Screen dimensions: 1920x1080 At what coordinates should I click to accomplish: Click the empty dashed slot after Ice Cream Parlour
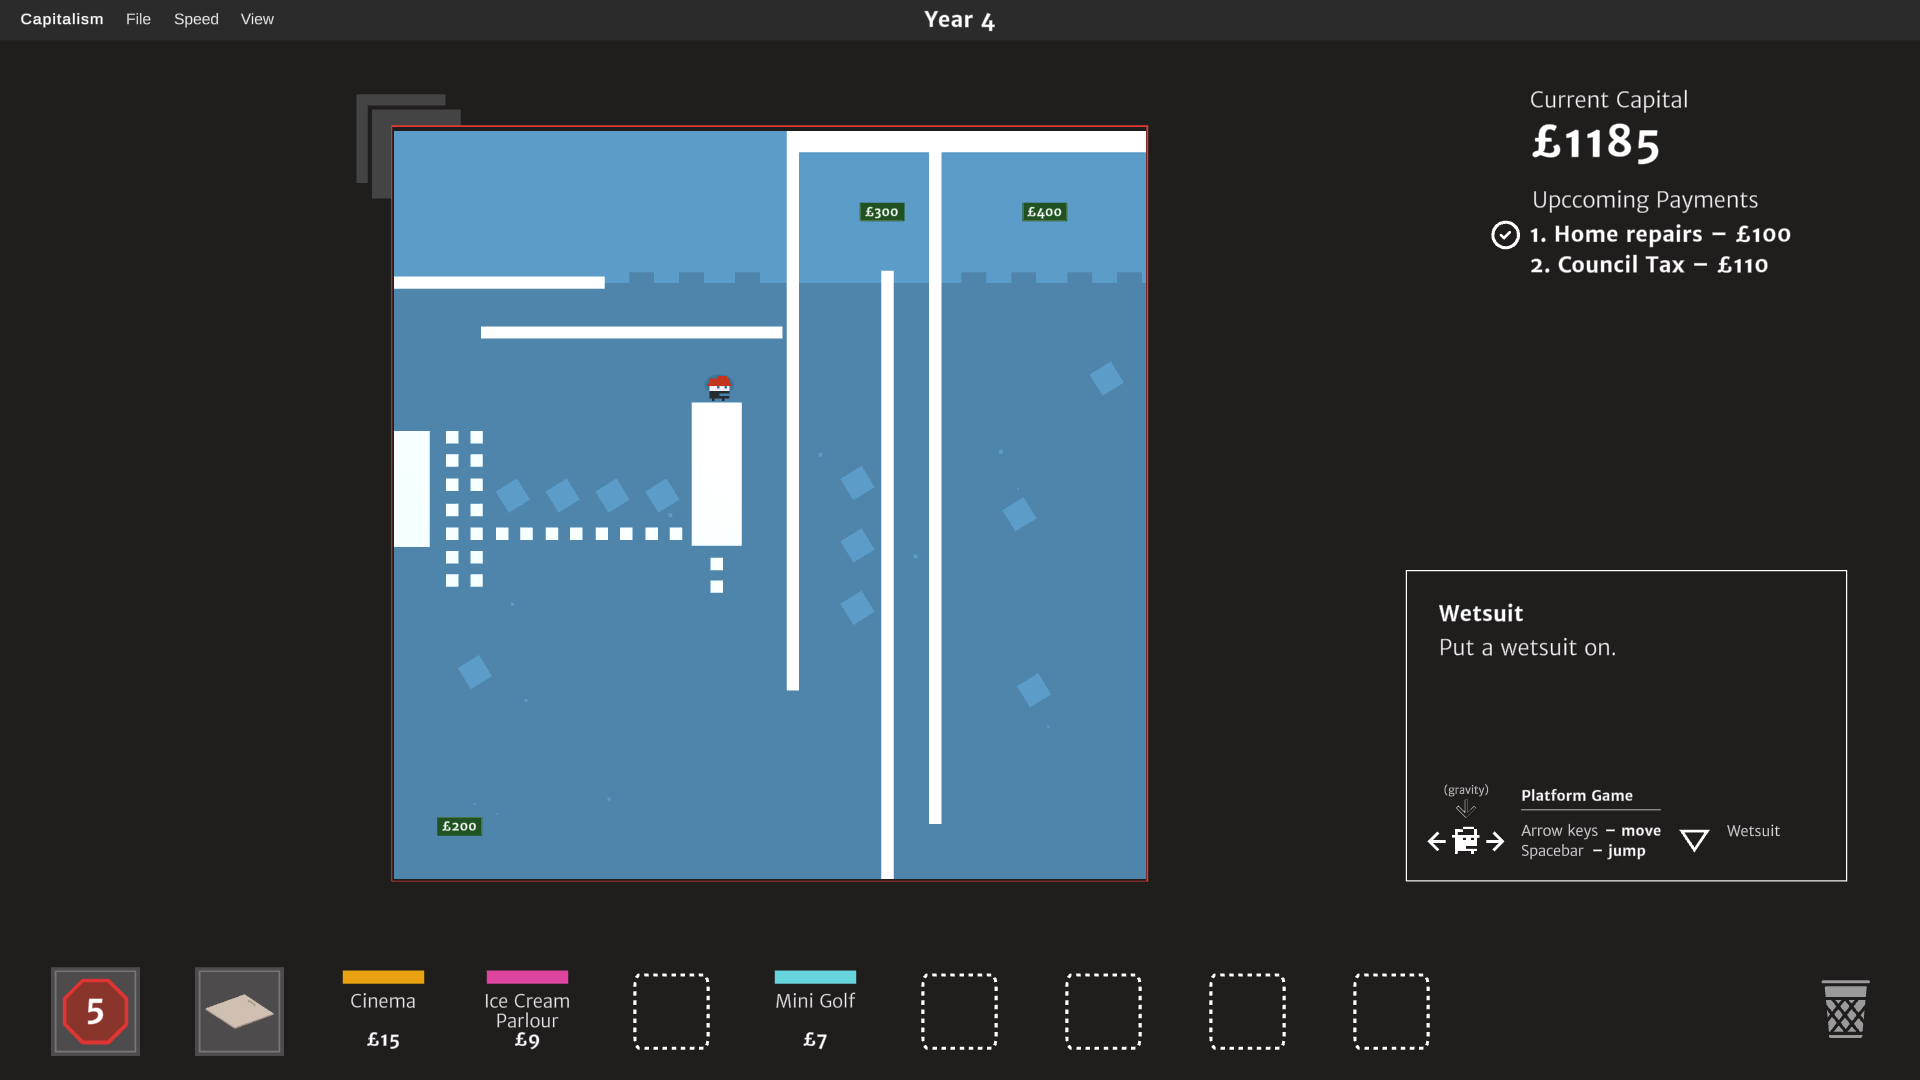click(671, 1011)
